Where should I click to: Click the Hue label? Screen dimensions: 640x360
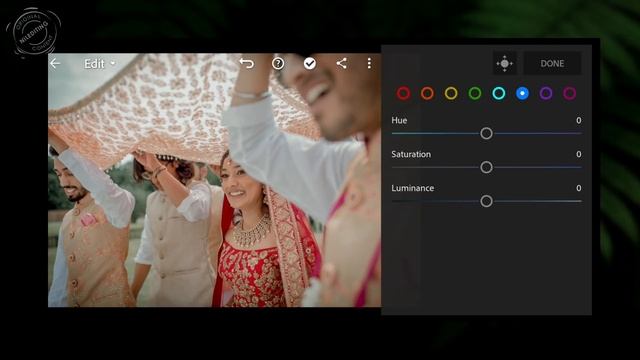[399, 120]
